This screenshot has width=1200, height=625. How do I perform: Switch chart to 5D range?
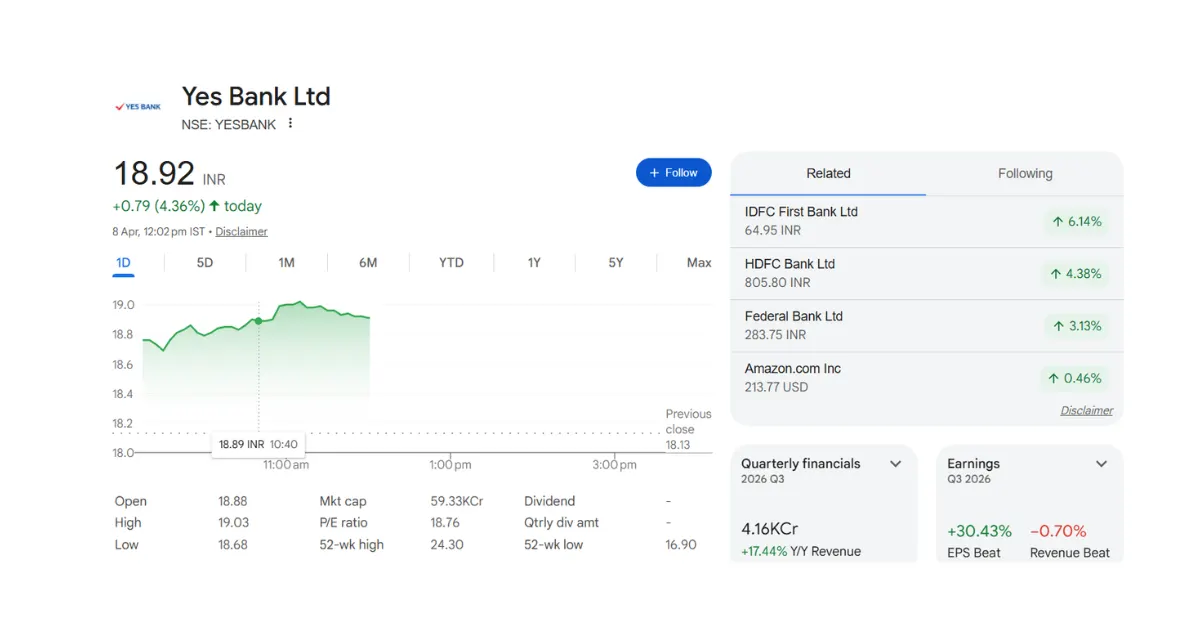coord(204,263)
